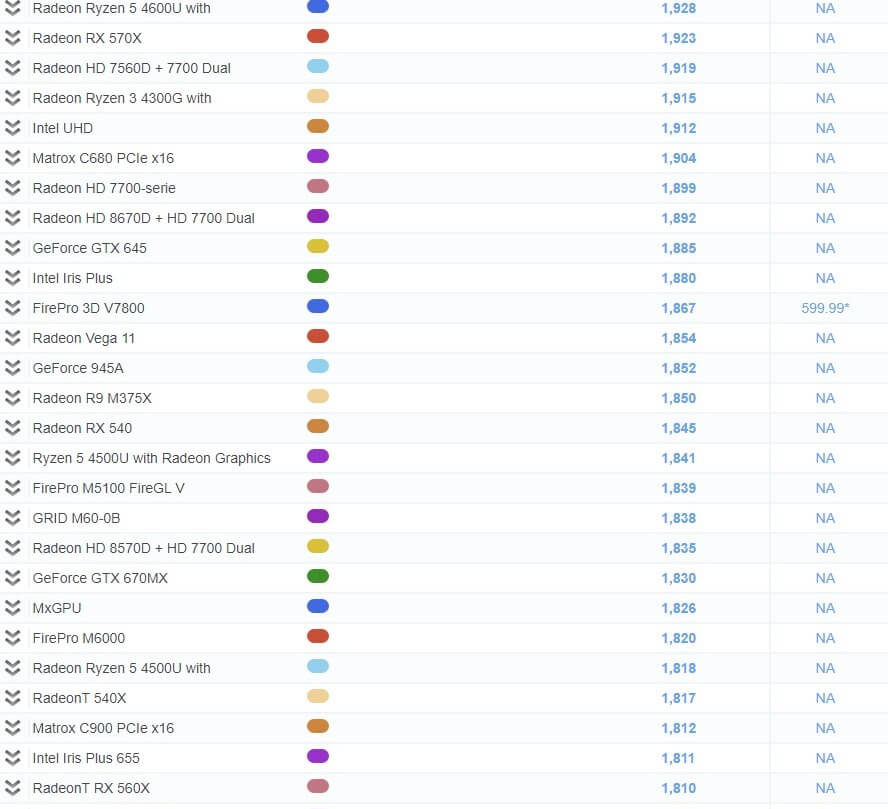Expand the Radeon HD 7560D + 7700 Dual row
Viewport: 888px width, 809px height.
pos(12,68)
